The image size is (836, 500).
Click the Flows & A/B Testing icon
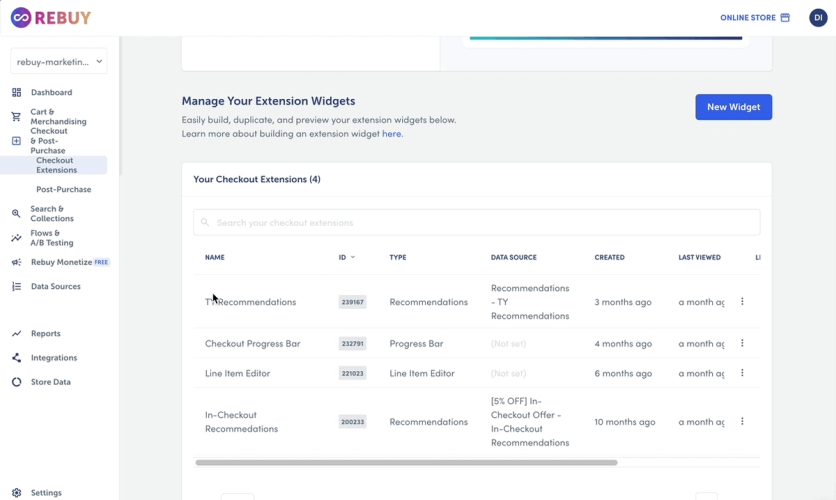click(17, 238)
